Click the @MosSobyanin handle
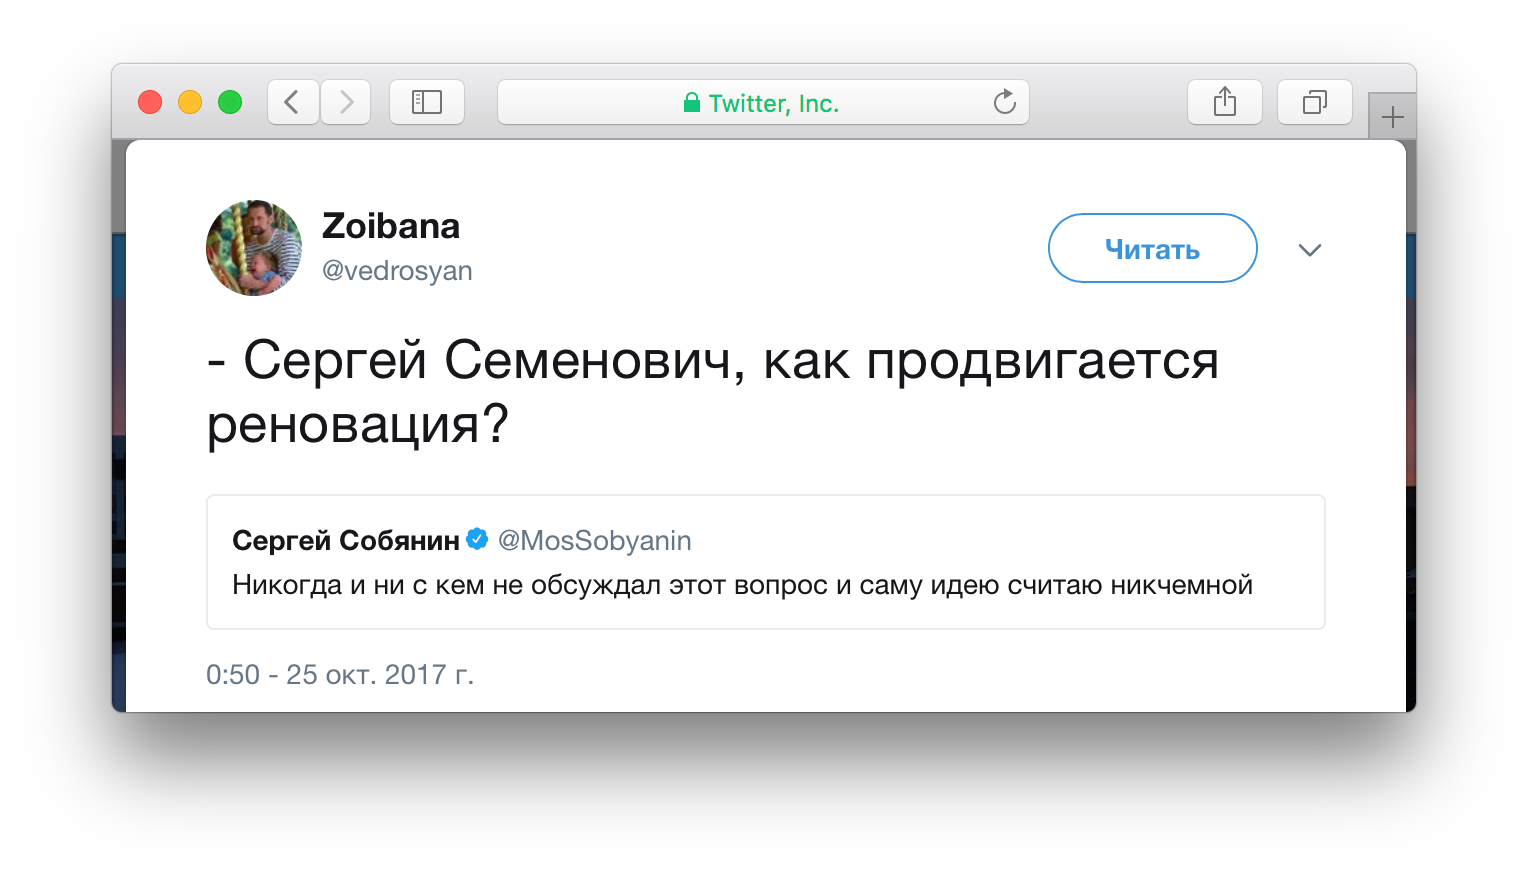This screenshot has height=872, width=1528. point(595,541)
